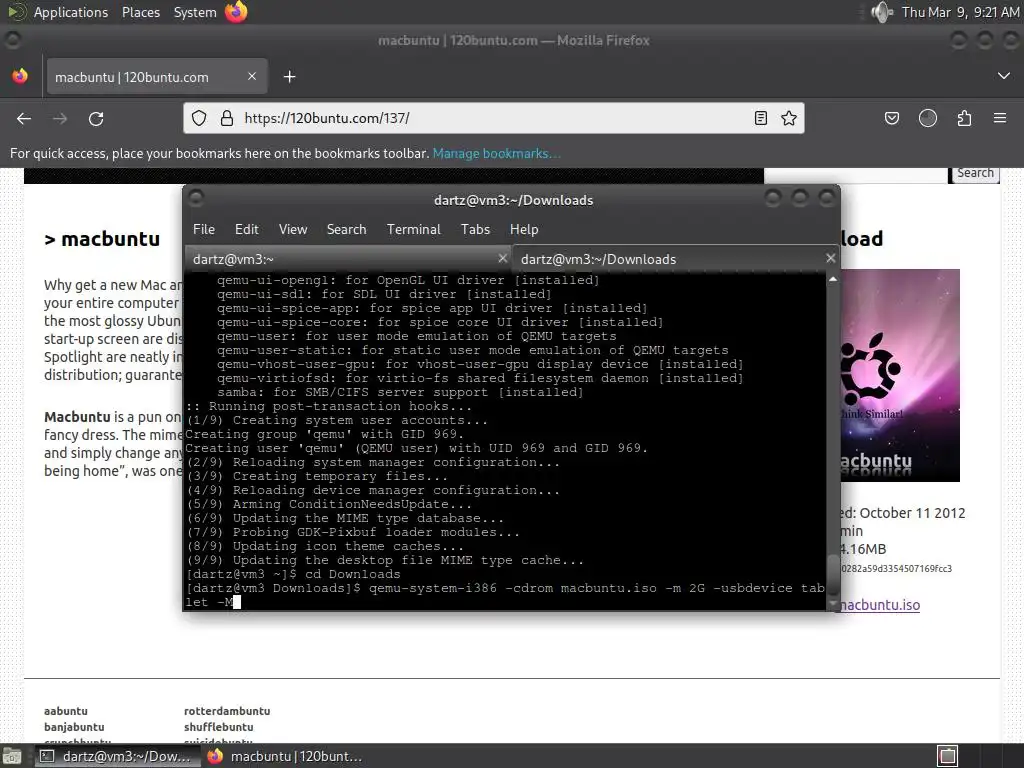Image resolution: width=1024 pixels, height=768 pixels.
Task: Click the Manage bookmarks link
Action: click(496, 153)
